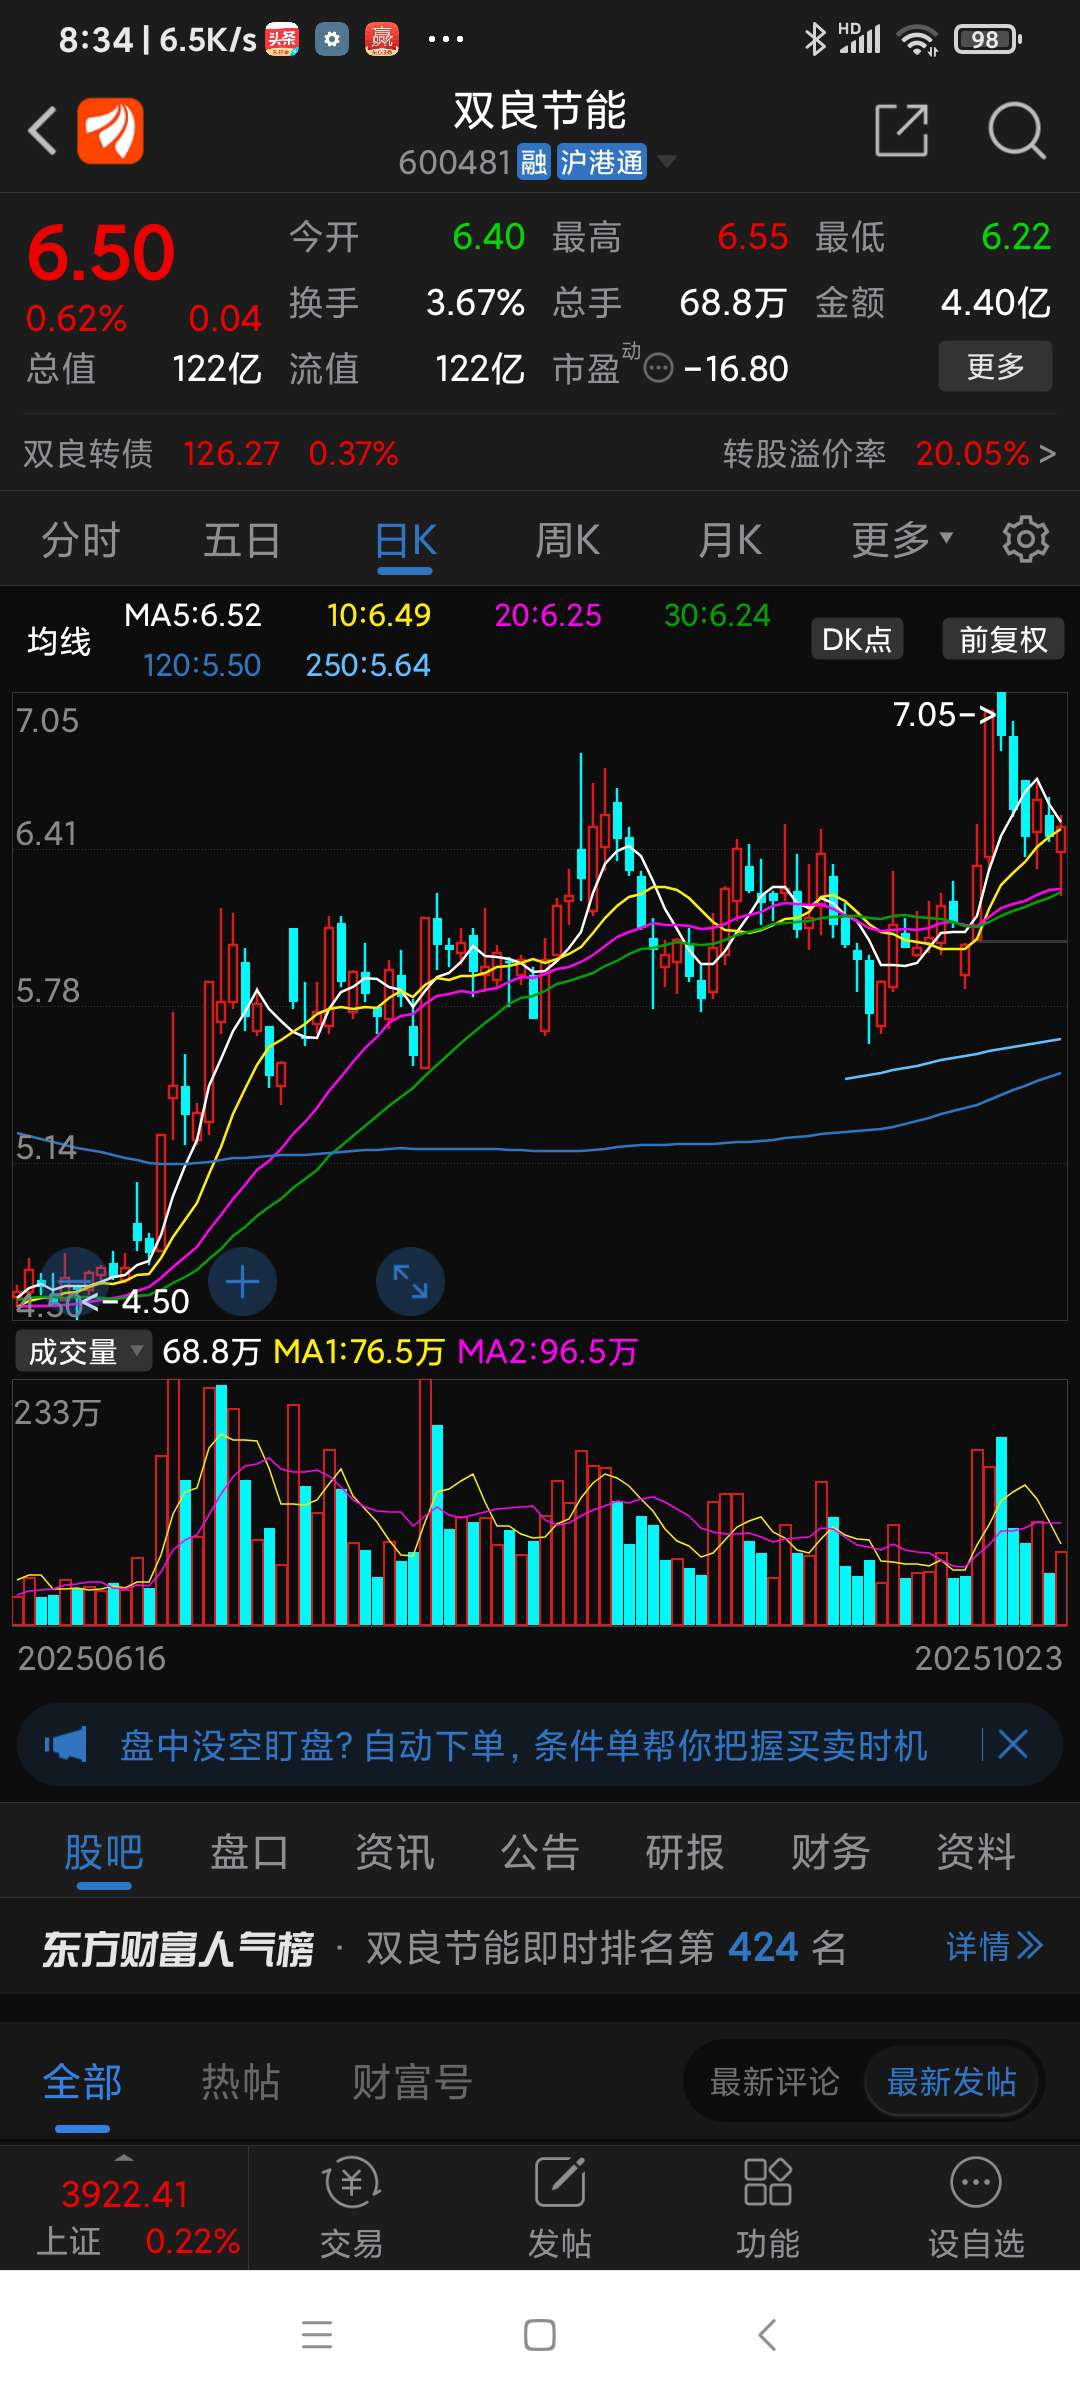This screenshot has width=1080, height=2400.
Task: Expand stock title dropdown arrow
Action: coord(666,161)
